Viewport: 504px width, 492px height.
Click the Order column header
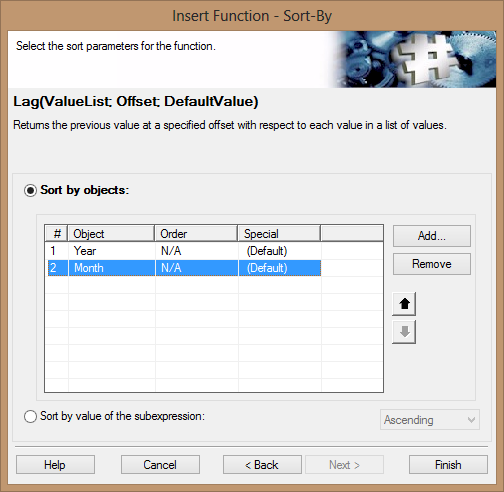tap(196, 234)
